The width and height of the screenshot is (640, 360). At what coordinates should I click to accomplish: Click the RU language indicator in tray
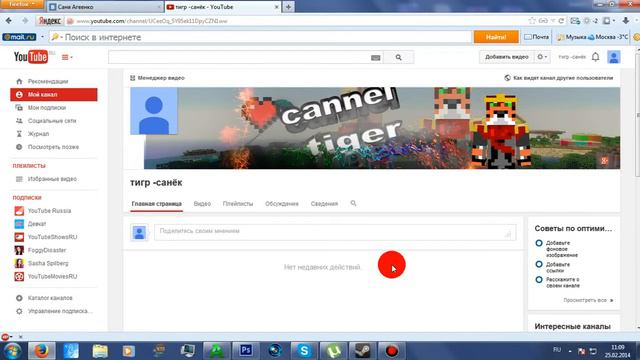click(x=557, y=350)
